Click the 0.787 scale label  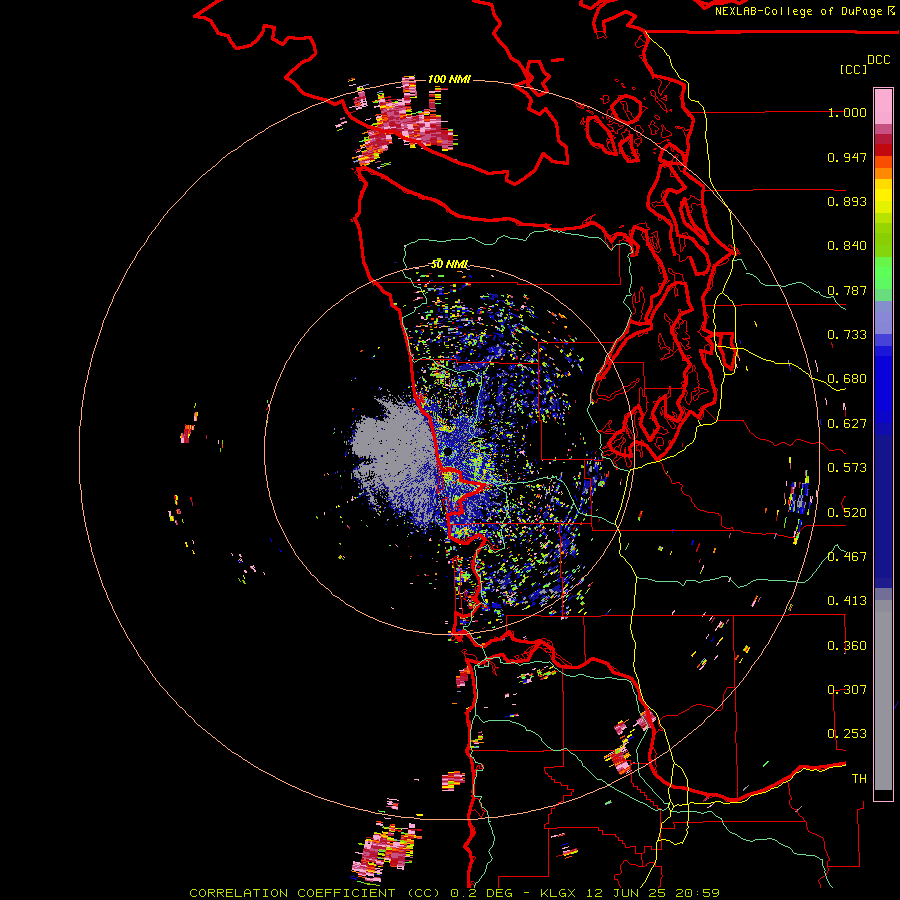[x=847, y=290]
